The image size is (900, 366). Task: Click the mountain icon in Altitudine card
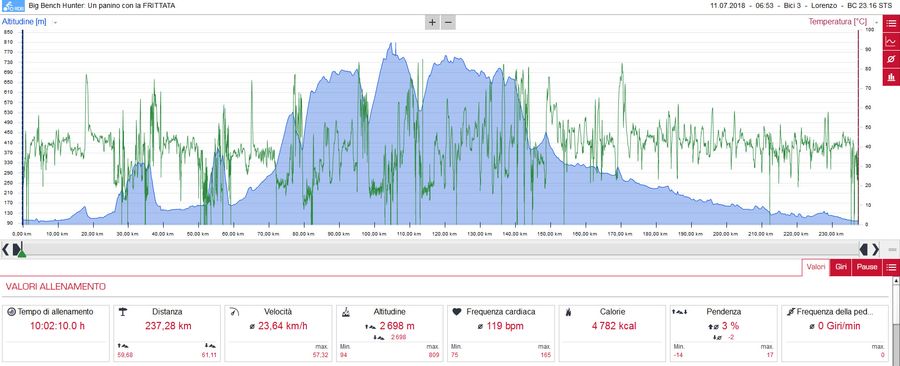pyautogui.click(x=346, y=313)
